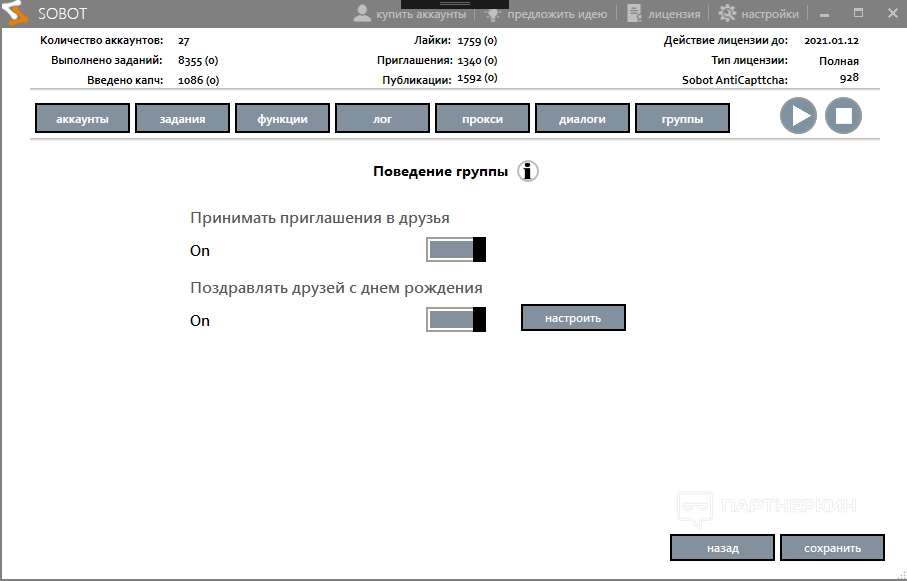The image size is (907, 581).
Task: Open предложить идею link
Action: [557, 14]
